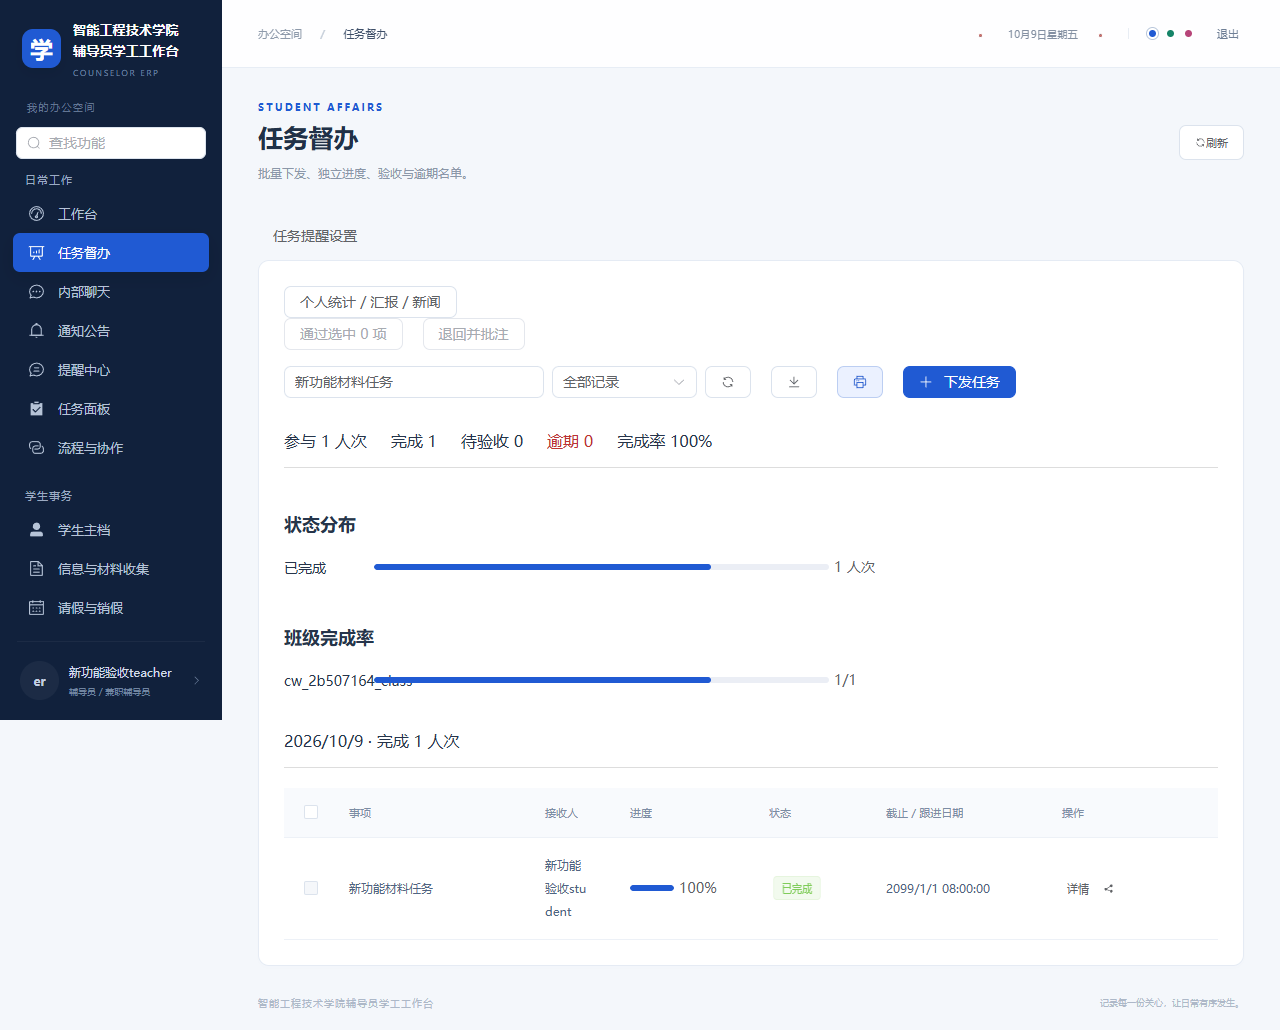Click the 2099/1/1 08:00:00 deadline cell
Viewport: 1280px width, 1030px height.
click(938, 889)
